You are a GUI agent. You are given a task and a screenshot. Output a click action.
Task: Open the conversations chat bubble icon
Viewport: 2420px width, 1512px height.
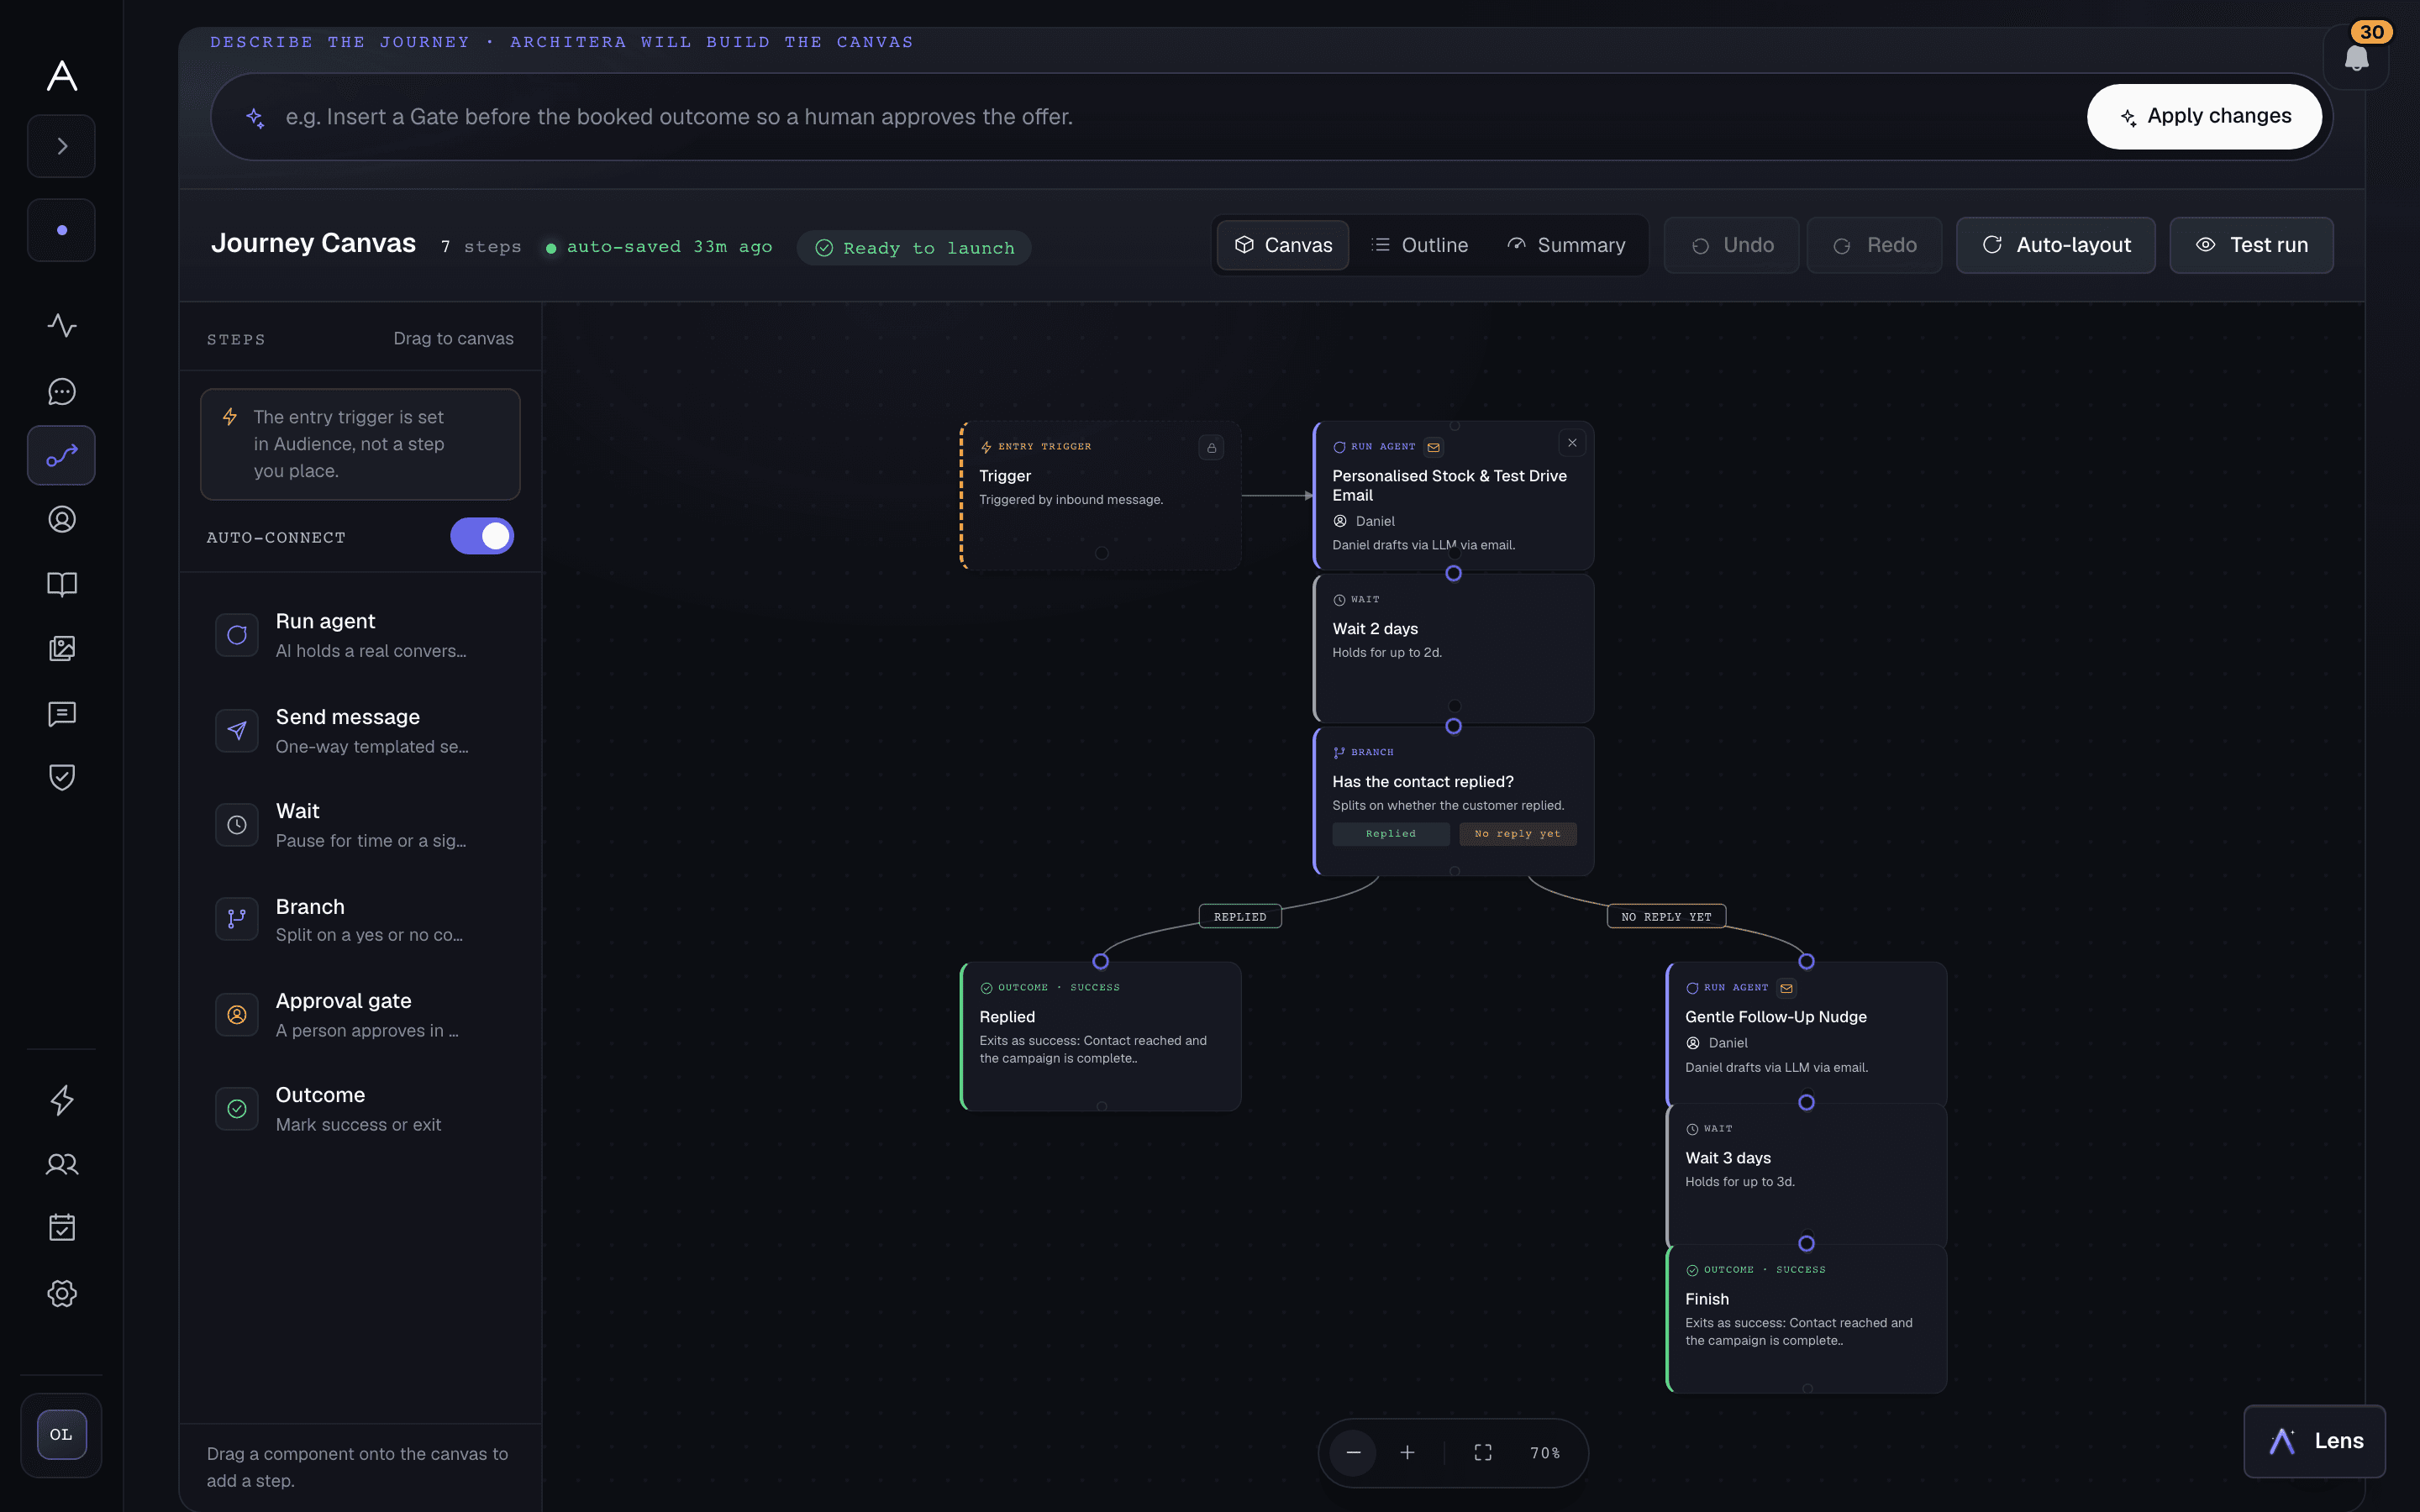(x=62, y=391)
